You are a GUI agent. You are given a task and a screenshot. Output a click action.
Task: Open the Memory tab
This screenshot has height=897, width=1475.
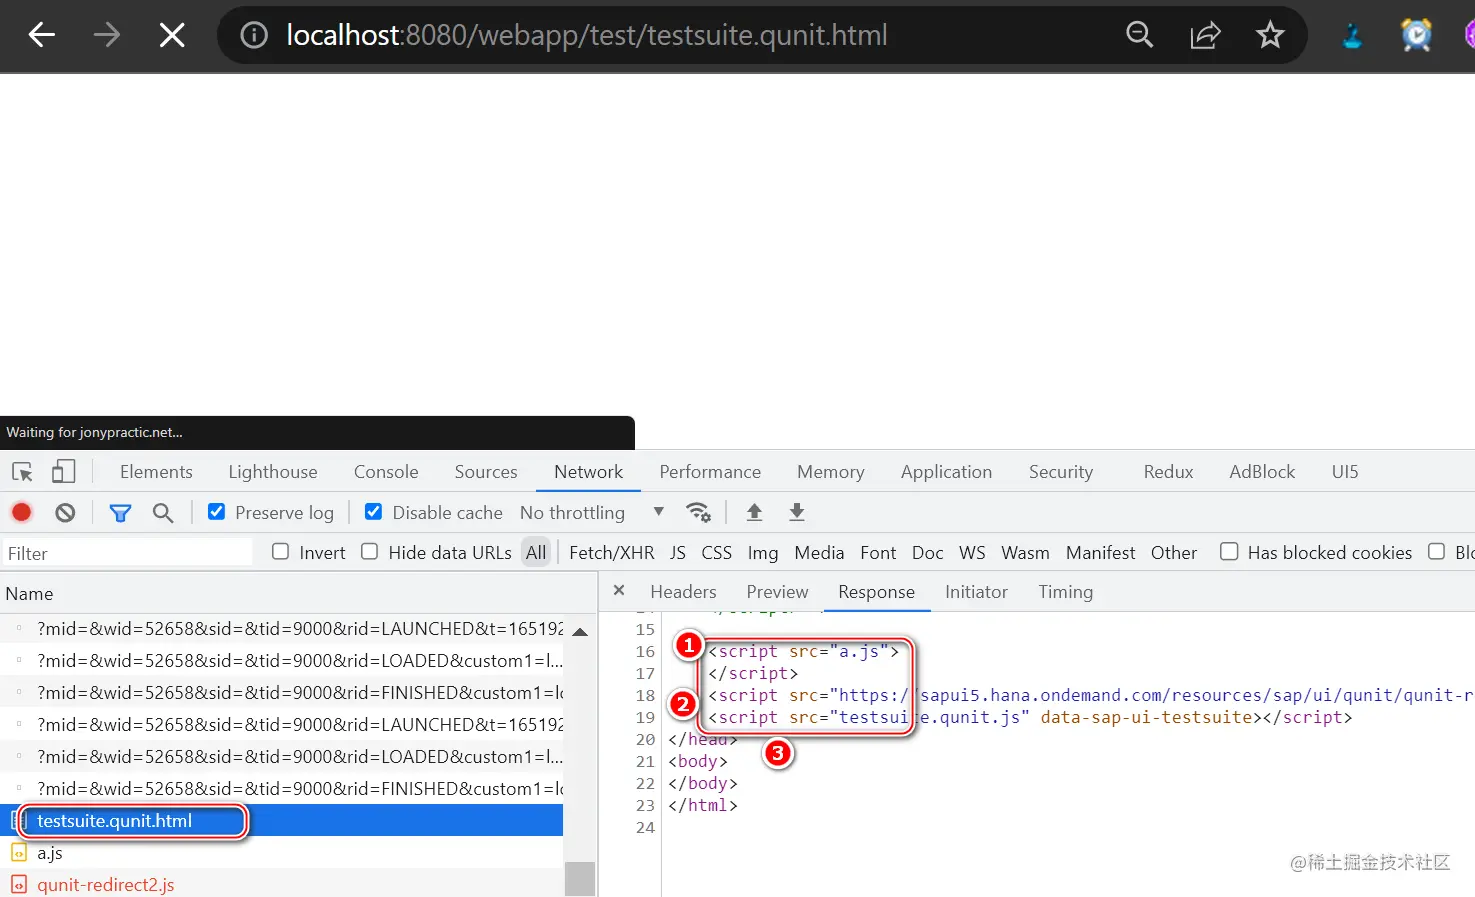pos(830,472)
